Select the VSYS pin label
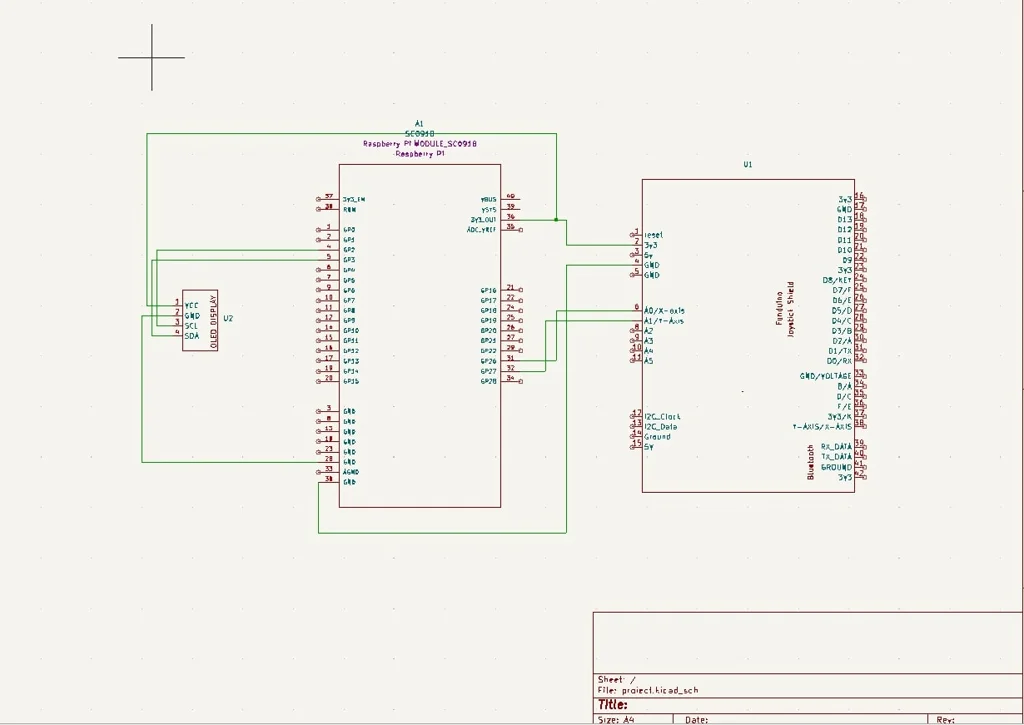This screenshot has width=1024, height=725. point(488,210)
